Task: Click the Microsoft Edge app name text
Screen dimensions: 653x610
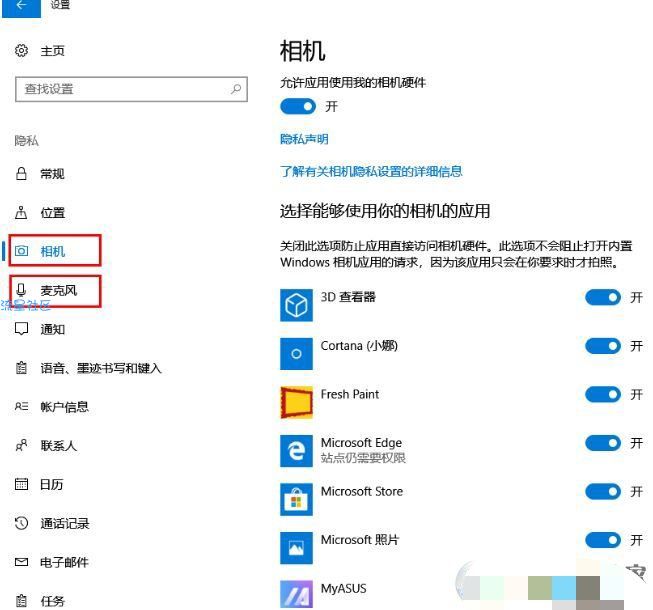Action: 361,442
